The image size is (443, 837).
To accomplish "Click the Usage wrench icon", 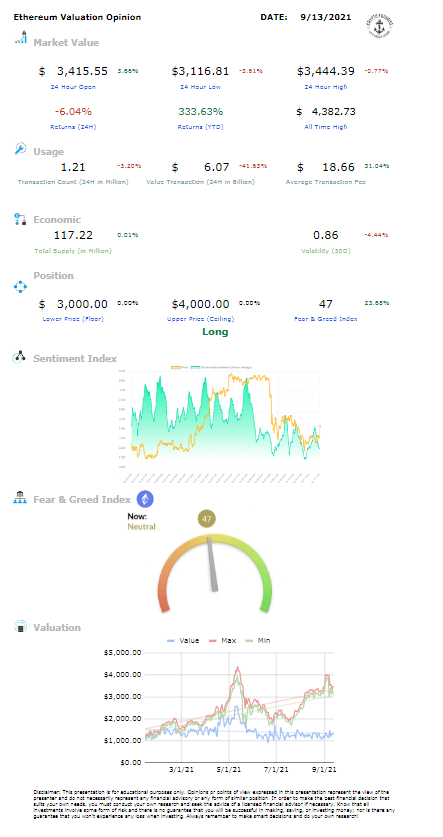I will point(20,149).
